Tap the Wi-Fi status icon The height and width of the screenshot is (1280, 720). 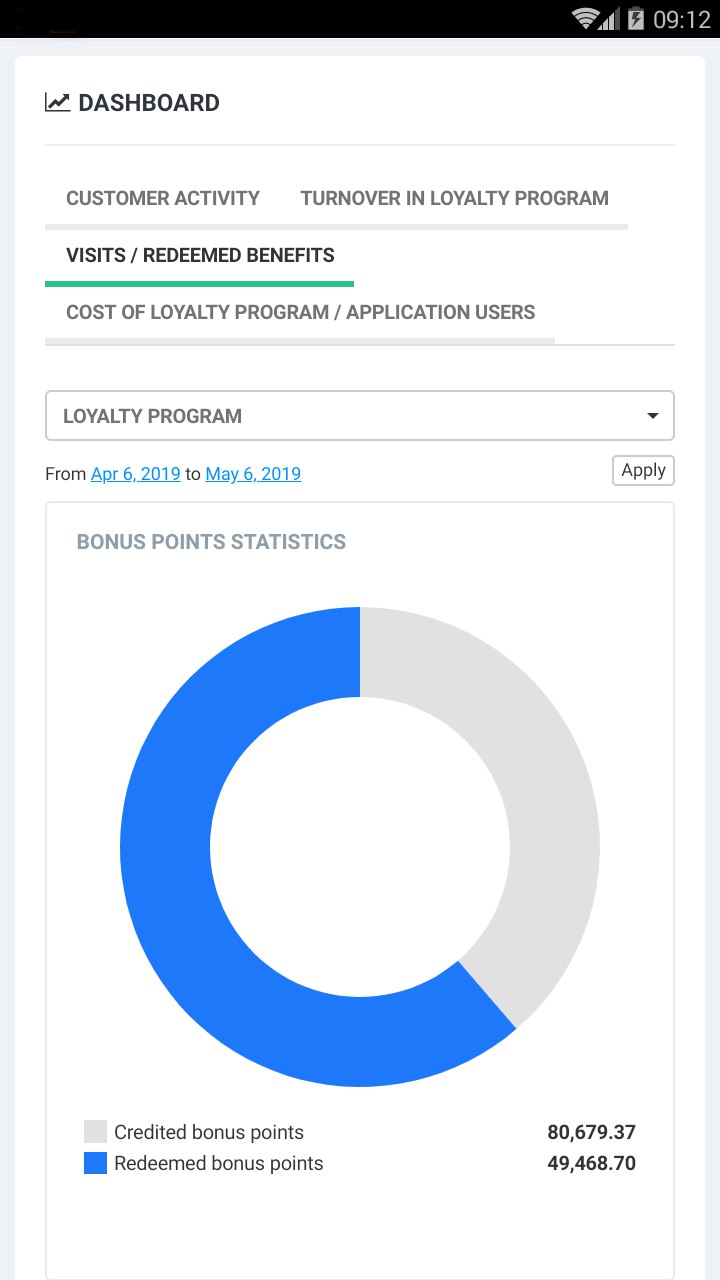click(585, 19)
